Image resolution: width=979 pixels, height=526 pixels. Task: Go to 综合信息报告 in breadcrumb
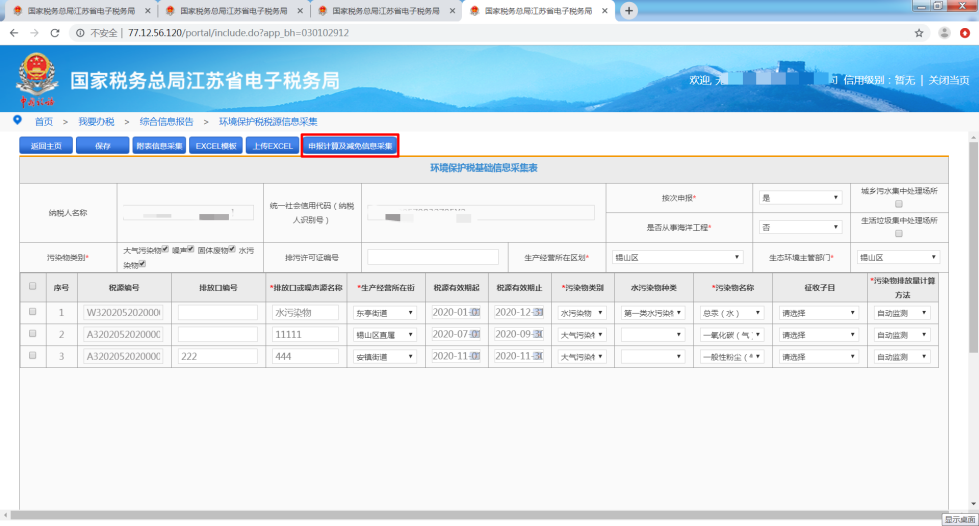(166, 121)
